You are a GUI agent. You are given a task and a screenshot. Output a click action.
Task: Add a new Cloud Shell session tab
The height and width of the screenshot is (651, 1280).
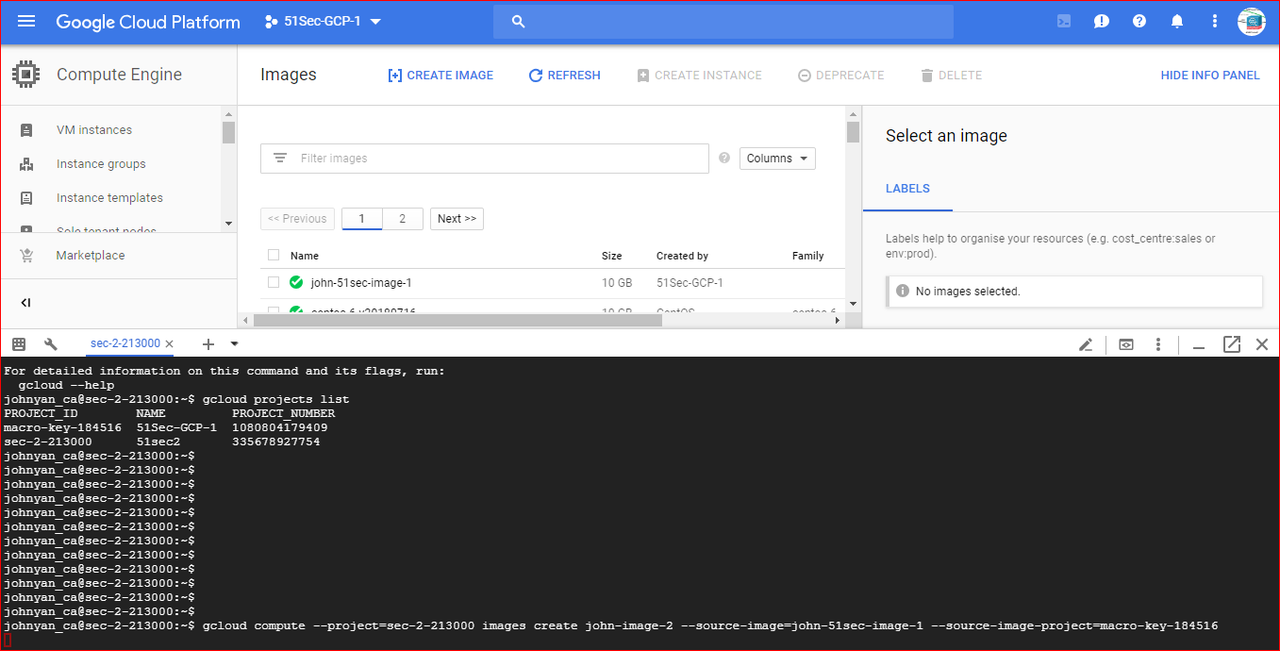tap(208, 343)
